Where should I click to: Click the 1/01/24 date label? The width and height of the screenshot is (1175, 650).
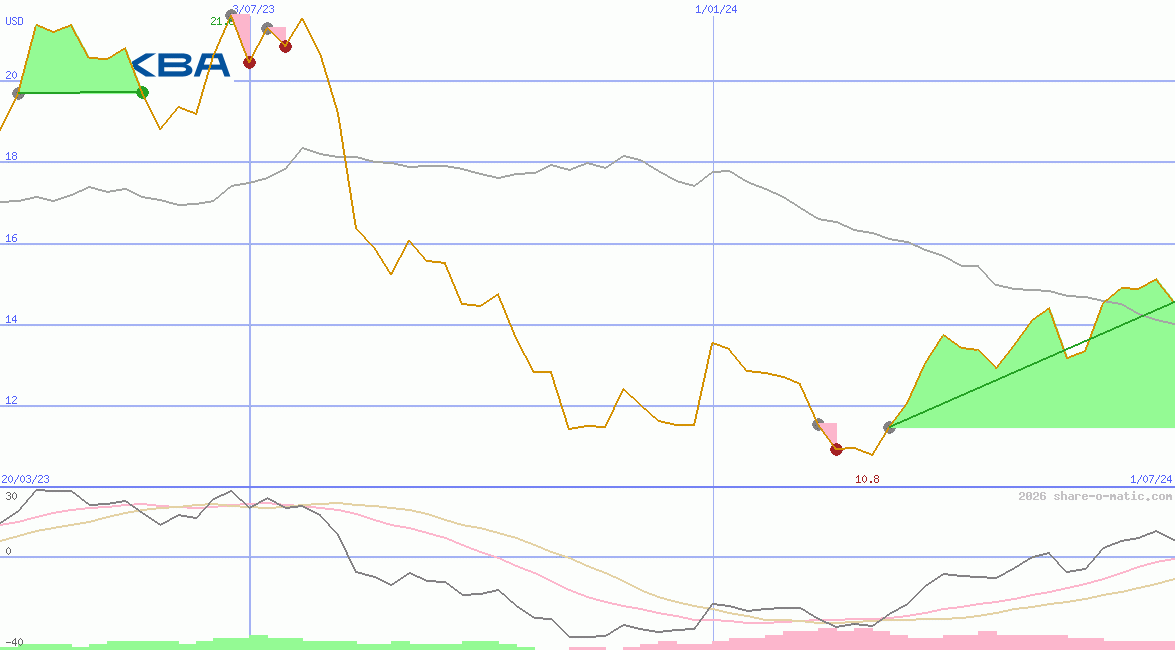click(x=716, y=9)
